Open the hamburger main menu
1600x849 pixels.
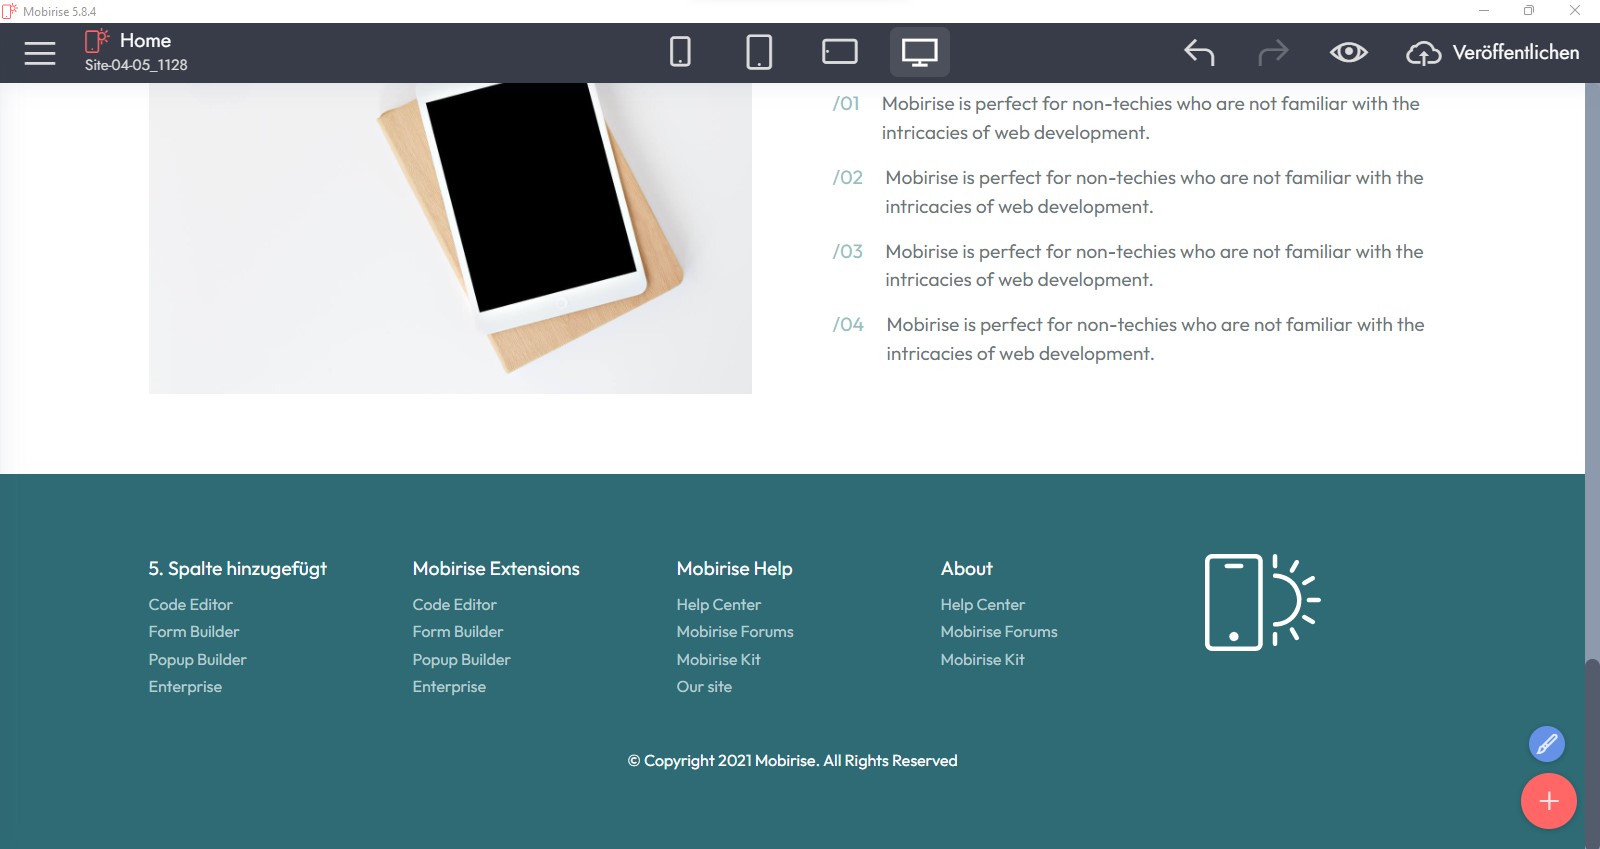(40, 53)
